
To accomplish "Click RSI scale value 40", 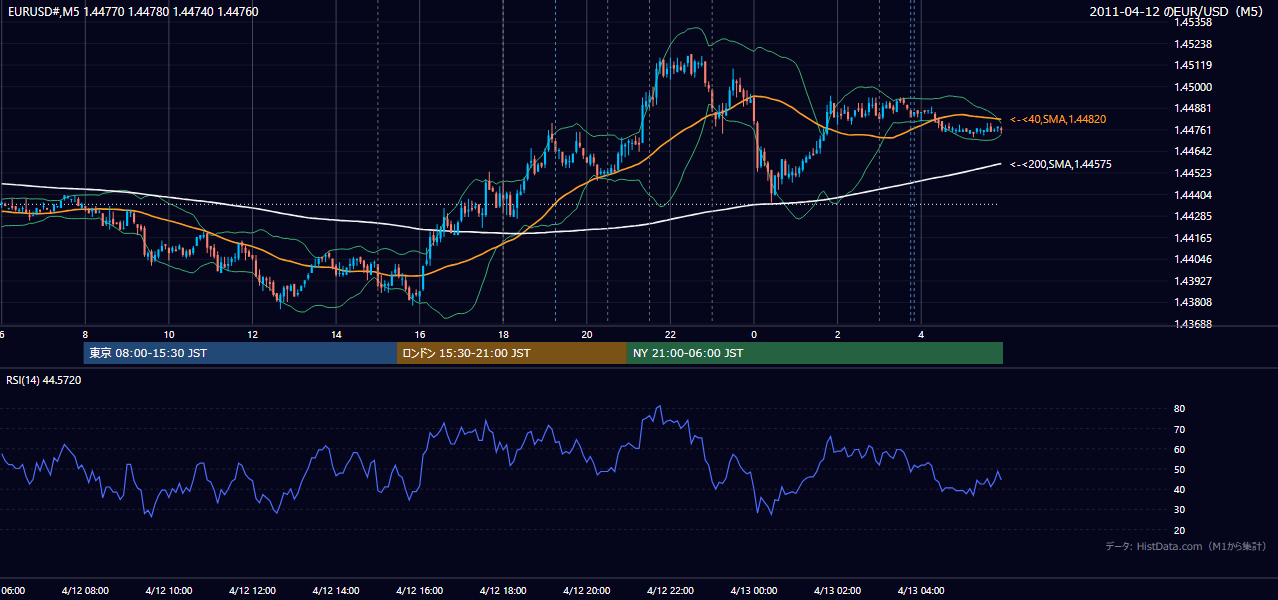I will (x=1180, y=490).
